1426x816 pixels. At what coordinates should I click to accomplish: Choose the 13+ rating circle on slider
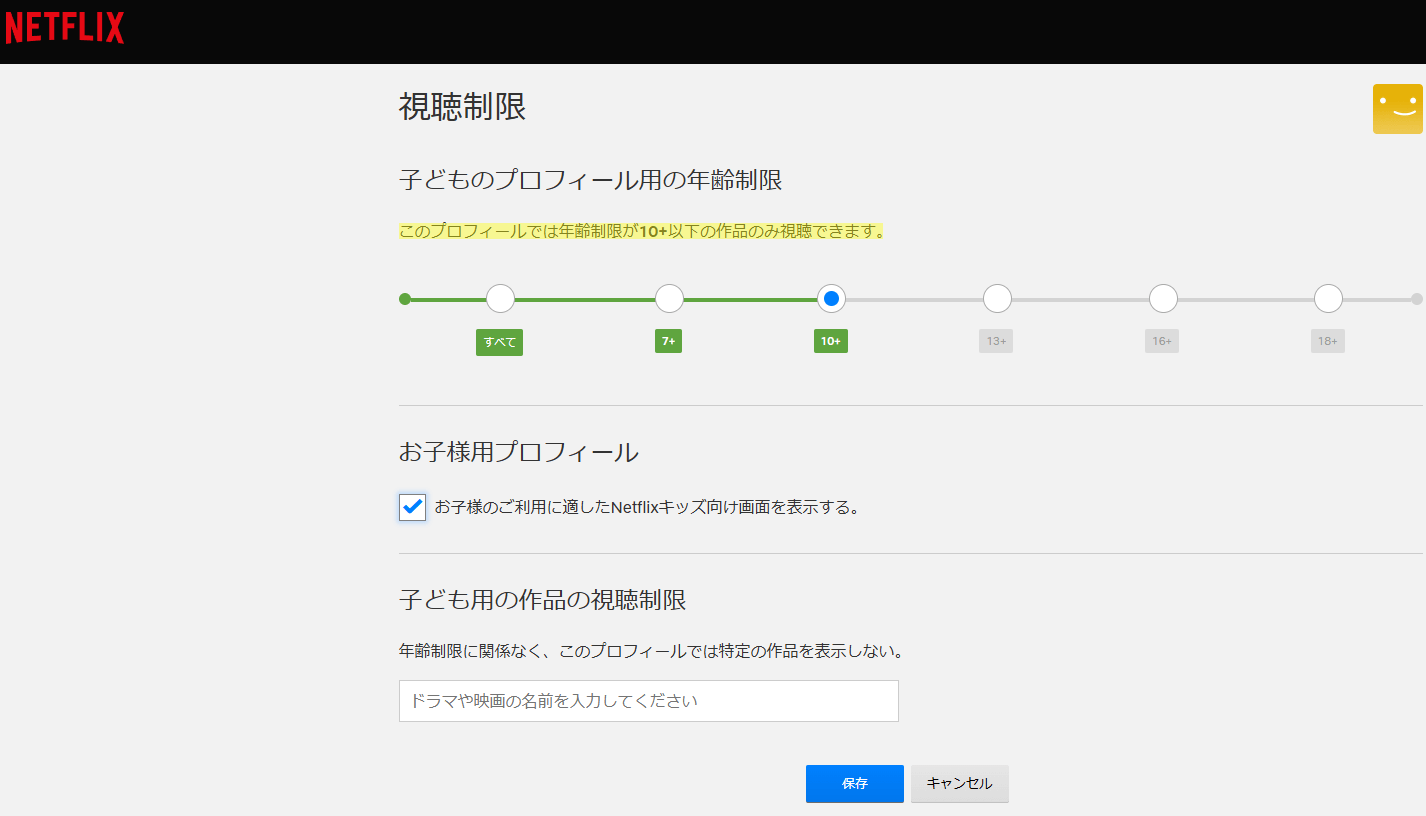(997, 299)
